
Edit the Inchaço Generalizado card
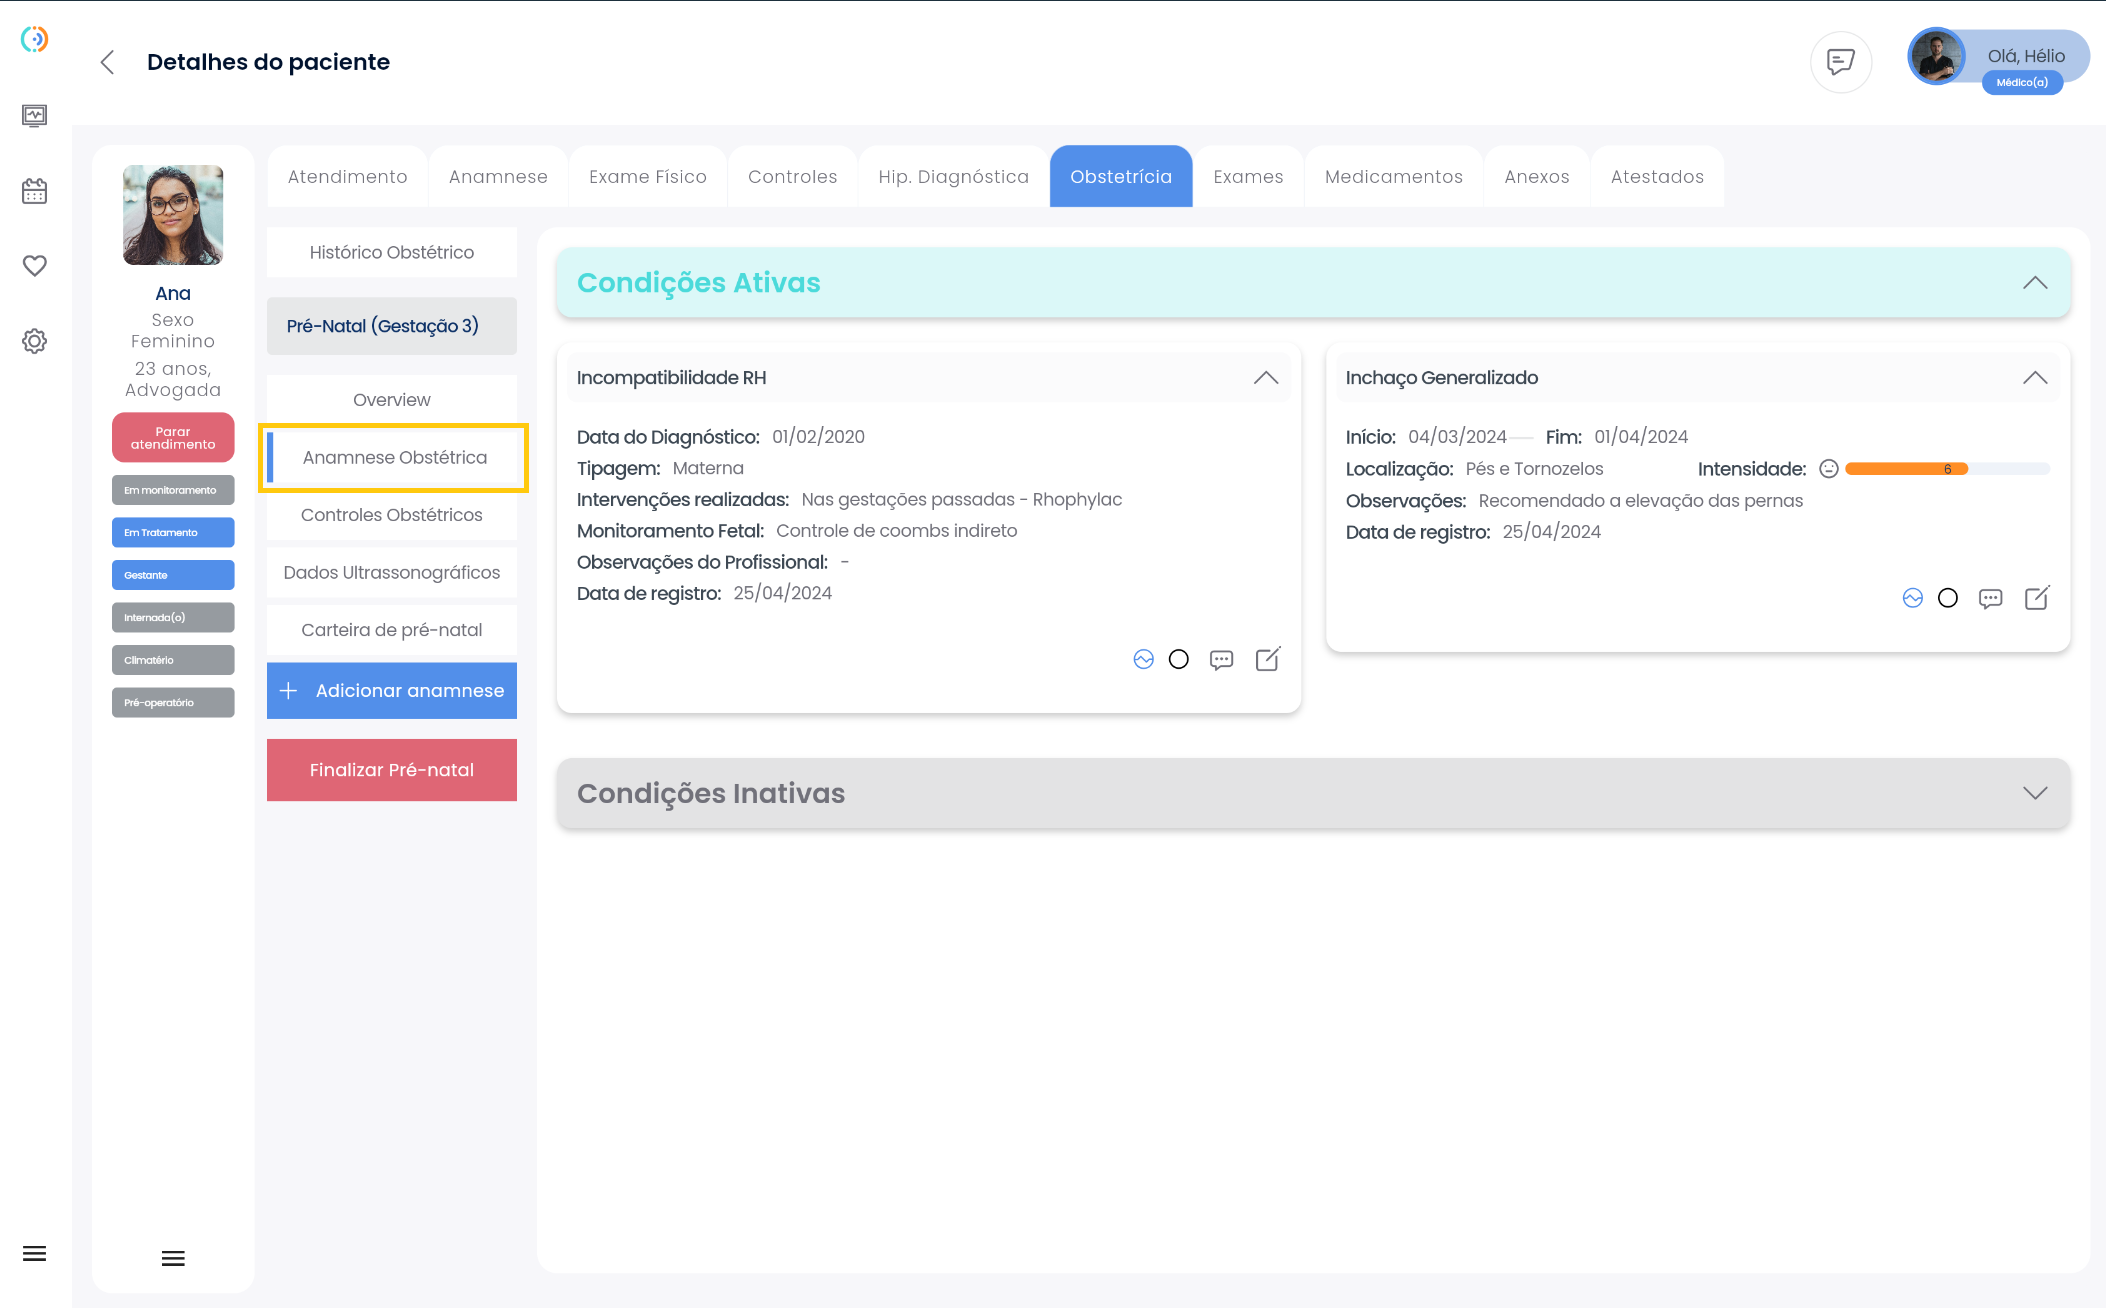(x=2037, y=598)
